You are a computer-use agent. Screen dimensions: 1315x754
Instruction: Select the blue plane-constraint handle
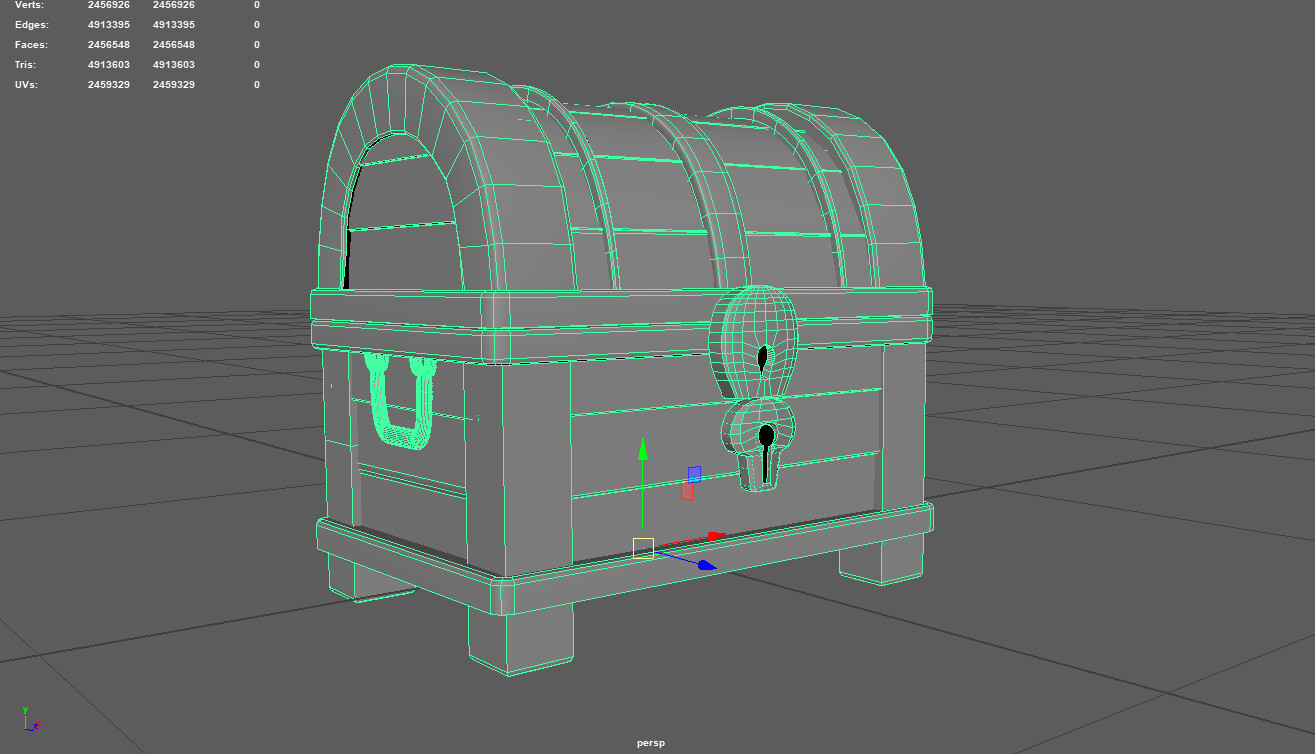click(692, 474)
